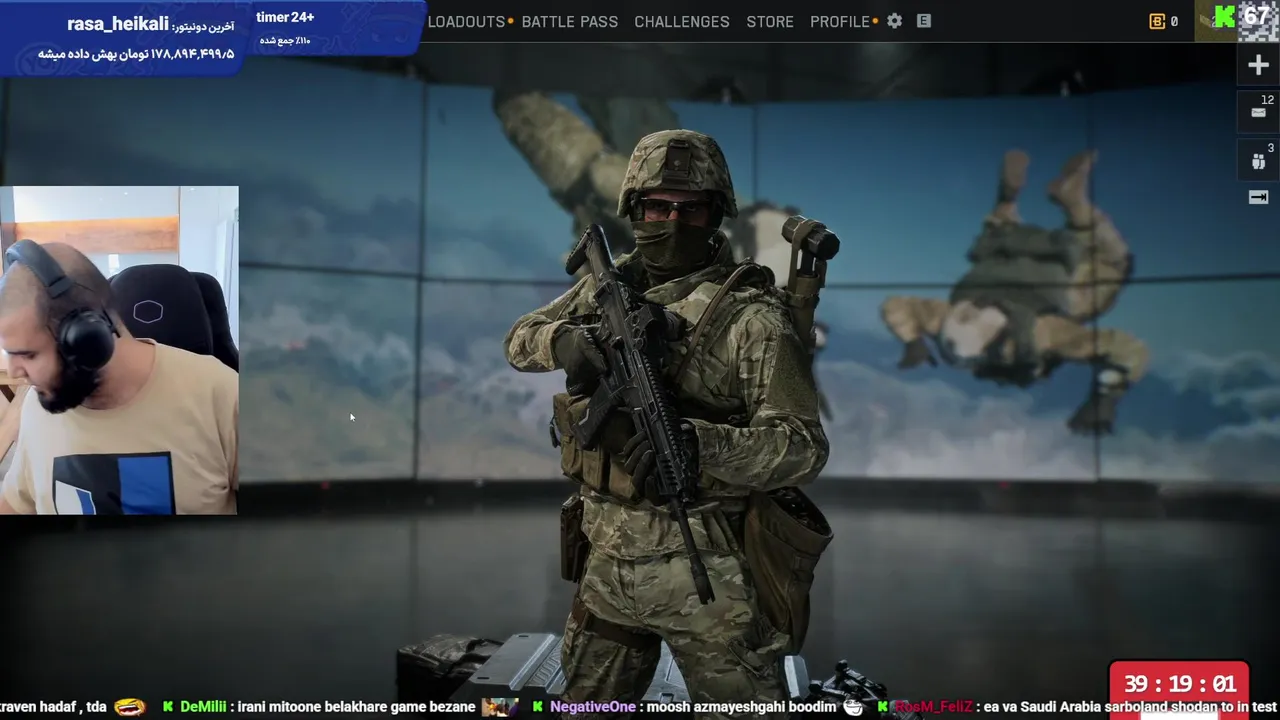Click the gold B currency icon
Viewport: 1280px width, 720px height.
point(1157,21)
